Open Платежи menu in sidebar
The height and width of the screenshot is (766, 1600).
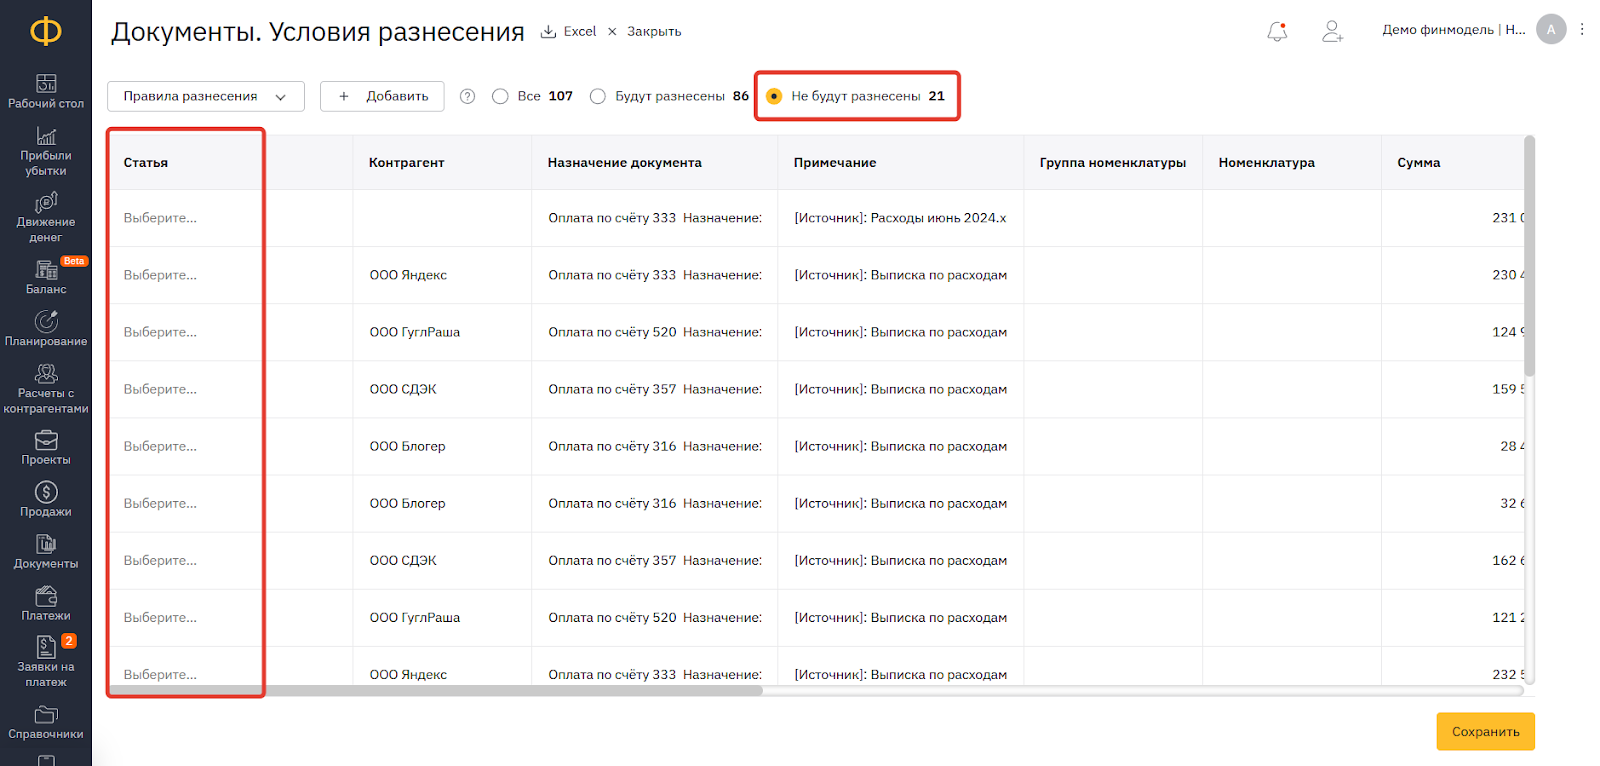click(x=46, y=603)
